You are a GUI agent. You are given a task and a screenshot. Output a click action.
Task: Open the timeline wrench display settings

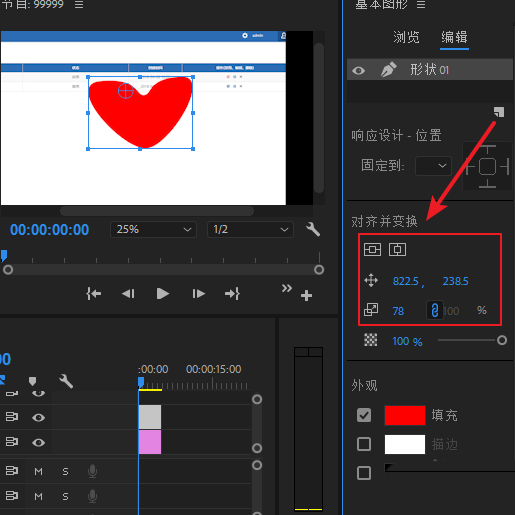[66, 381]
